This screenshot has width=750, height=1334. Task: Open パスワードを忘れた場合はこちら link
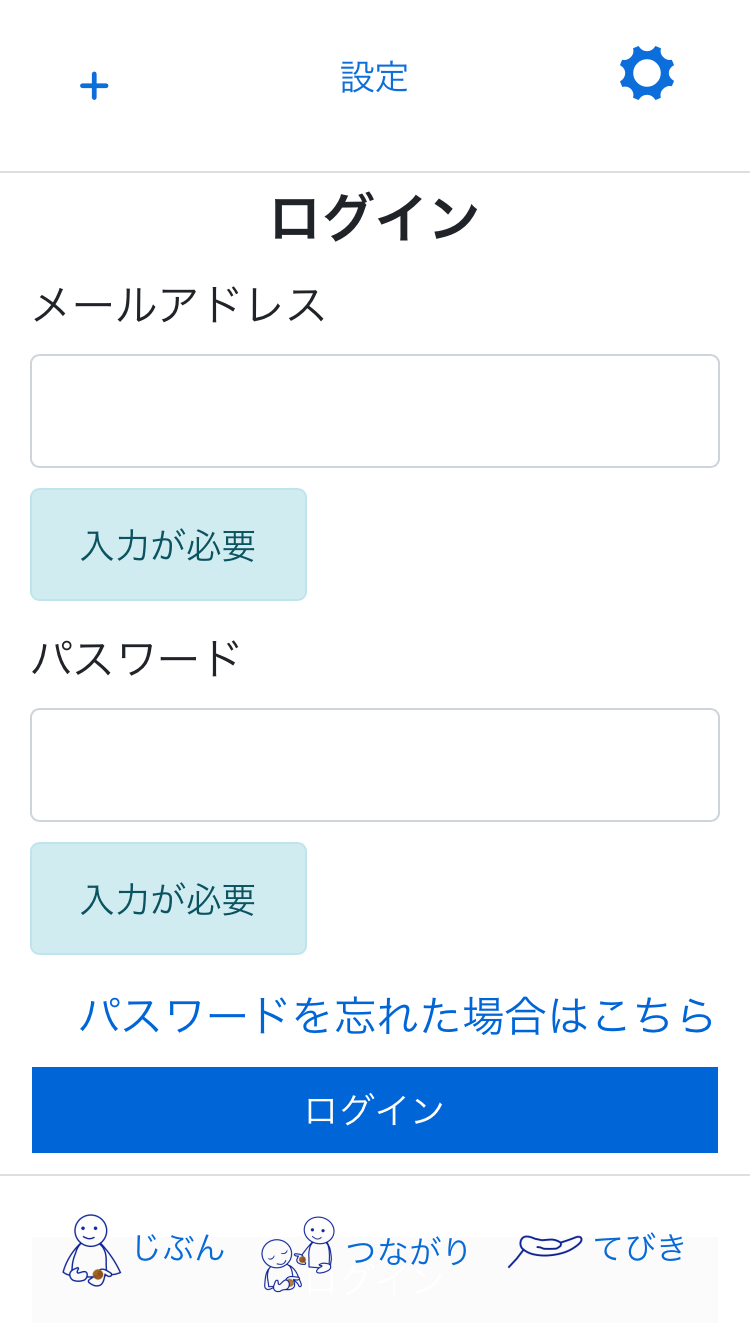(397, 1015)
